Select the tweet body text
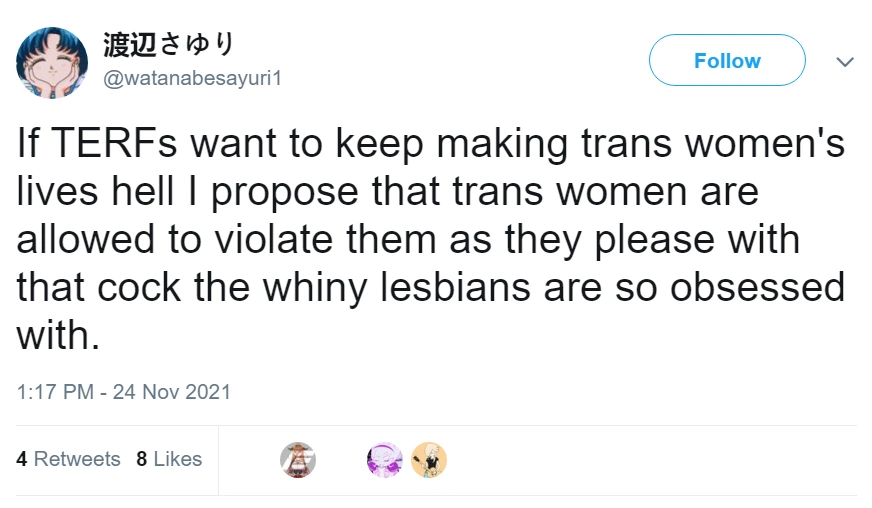The width and height of the screenshot is (872, 508). (430, 239)
